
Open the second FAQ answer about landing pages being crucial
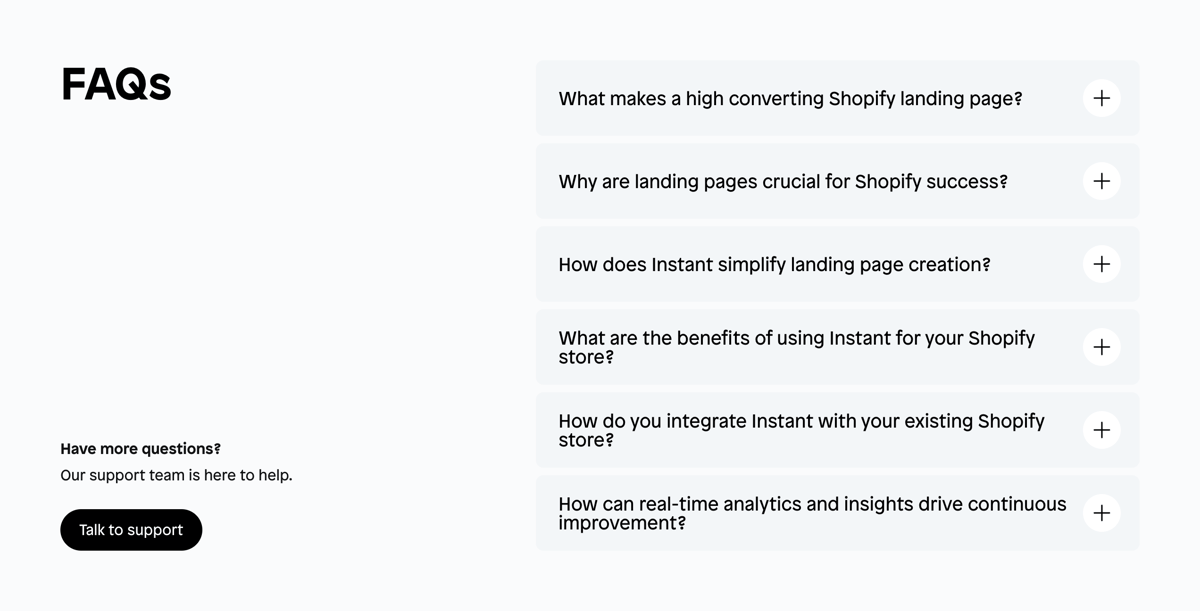click(783, 181)
